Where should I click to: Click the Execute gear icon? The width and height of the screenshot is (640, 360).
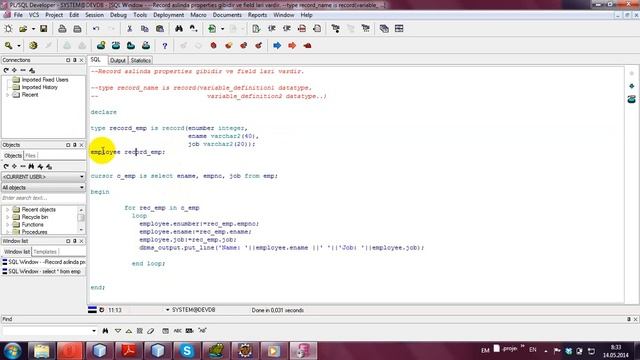33,45
